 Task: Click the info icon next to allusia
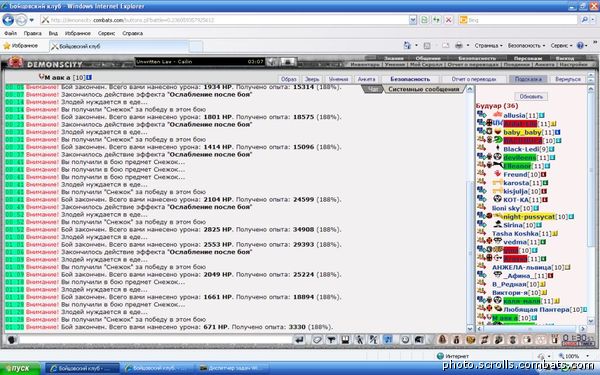[541, 116]
